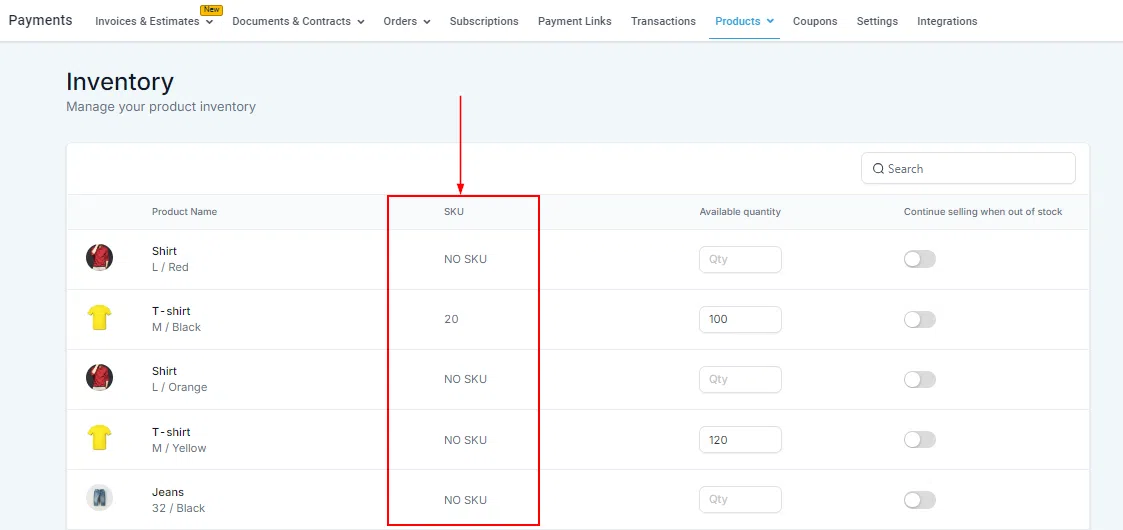Click the Jeans product name
The height and width of the screenshot is (530, 1123).
coord(168,492)
